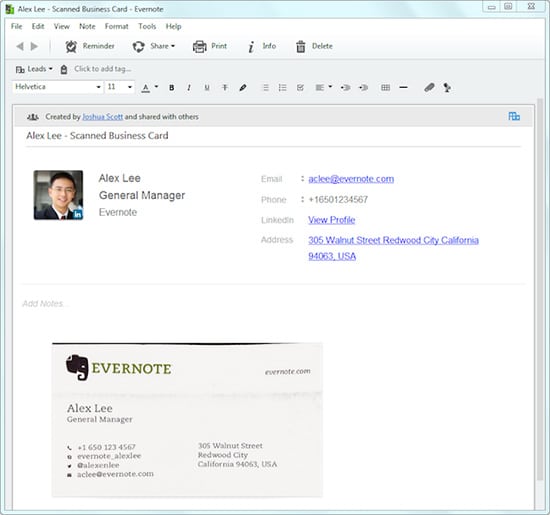Click the text alignment icon
Image resolution: width=550 pixels, height=515 pixels.
coord(320,88)
